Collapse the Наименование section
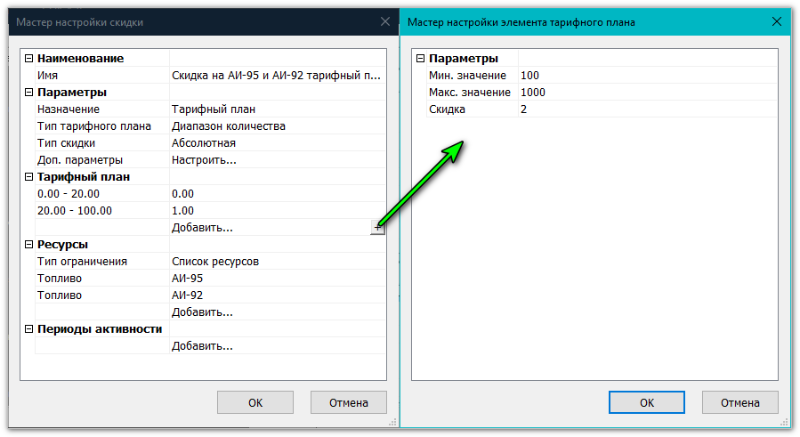Screen dimensions: 800x437 29,58
